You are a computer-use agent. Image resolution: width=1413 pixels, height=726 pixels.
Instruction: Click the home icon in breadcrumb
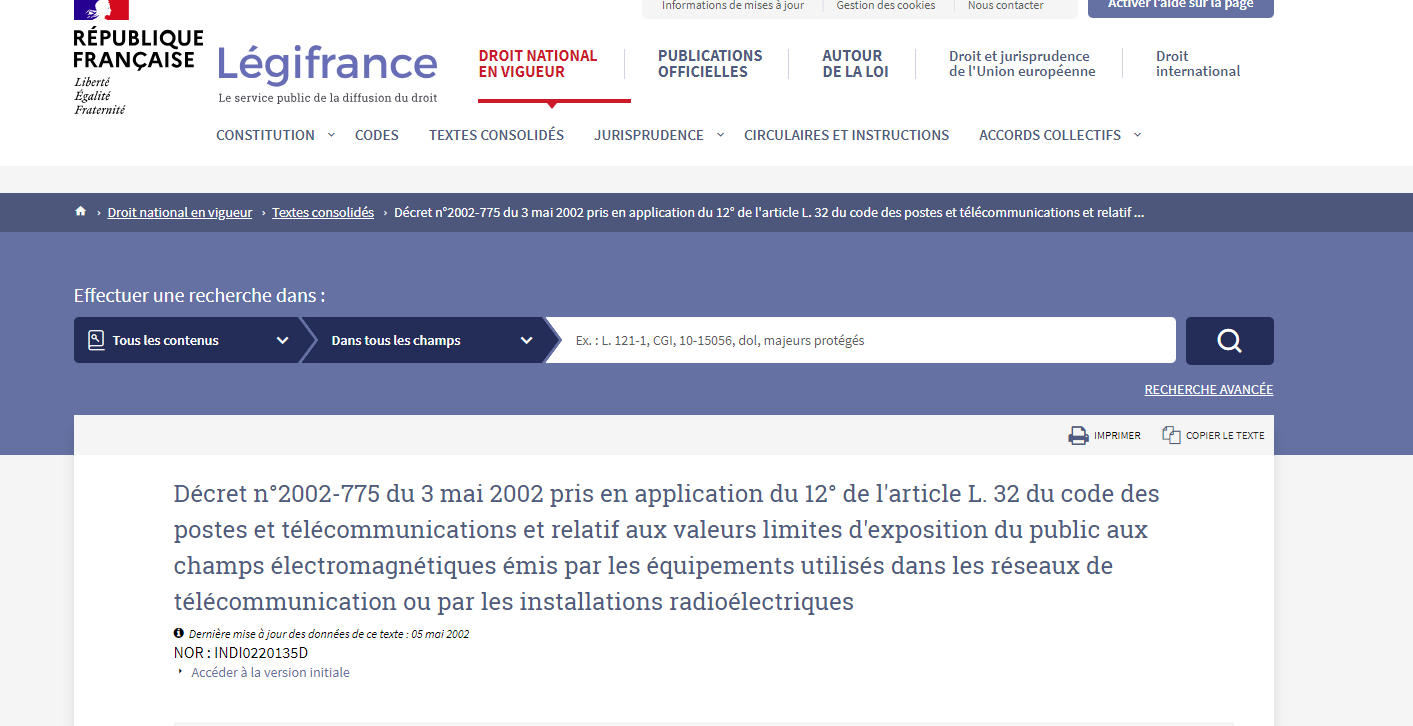click(x=80, y=212)
